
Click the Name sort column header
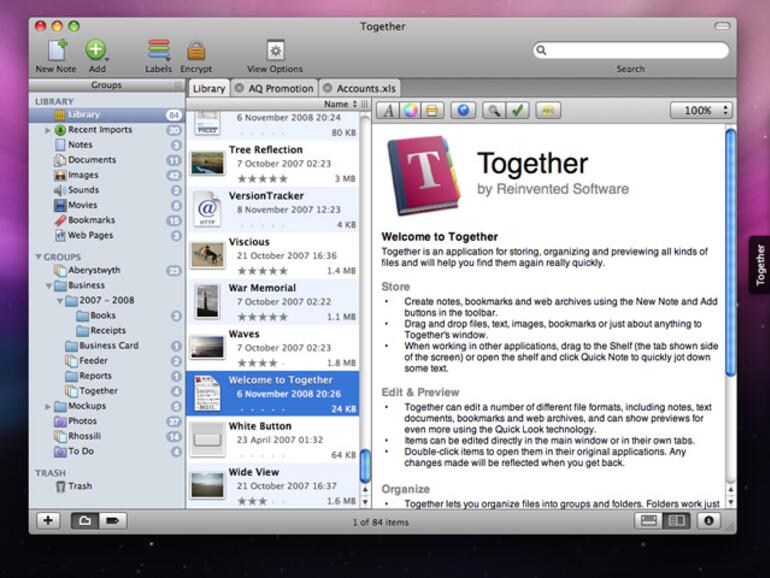click(273, 104)
